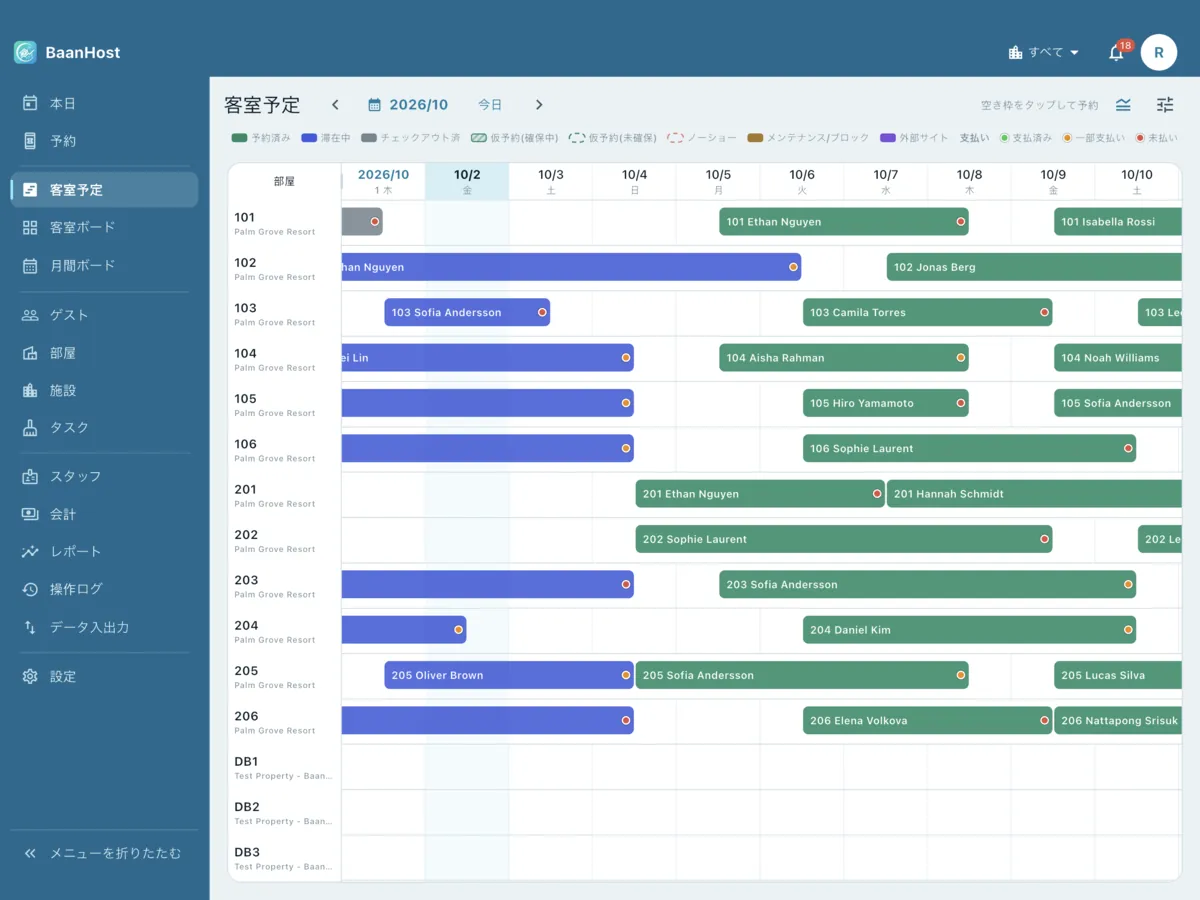The image size is (1200, 900).
Task: Open 操作ログ in the sidebar
Action: click(104, 589)
